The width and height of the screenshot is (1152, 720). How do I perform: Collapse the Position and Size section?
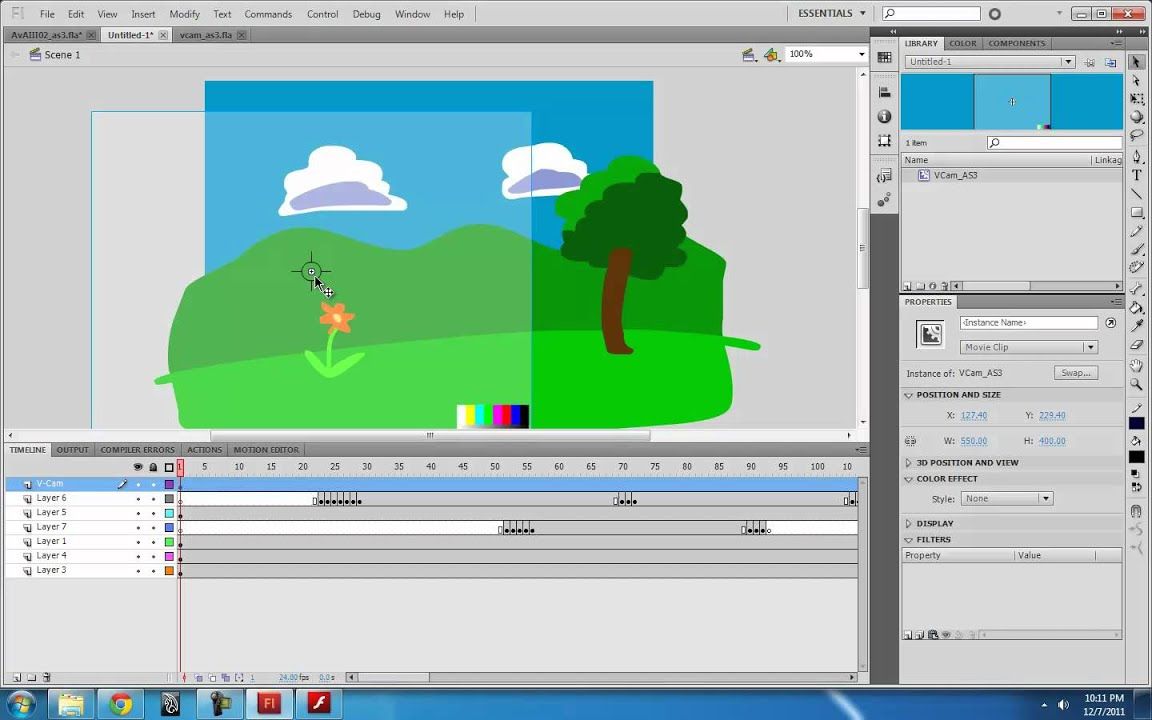click(x=908, y=395)
